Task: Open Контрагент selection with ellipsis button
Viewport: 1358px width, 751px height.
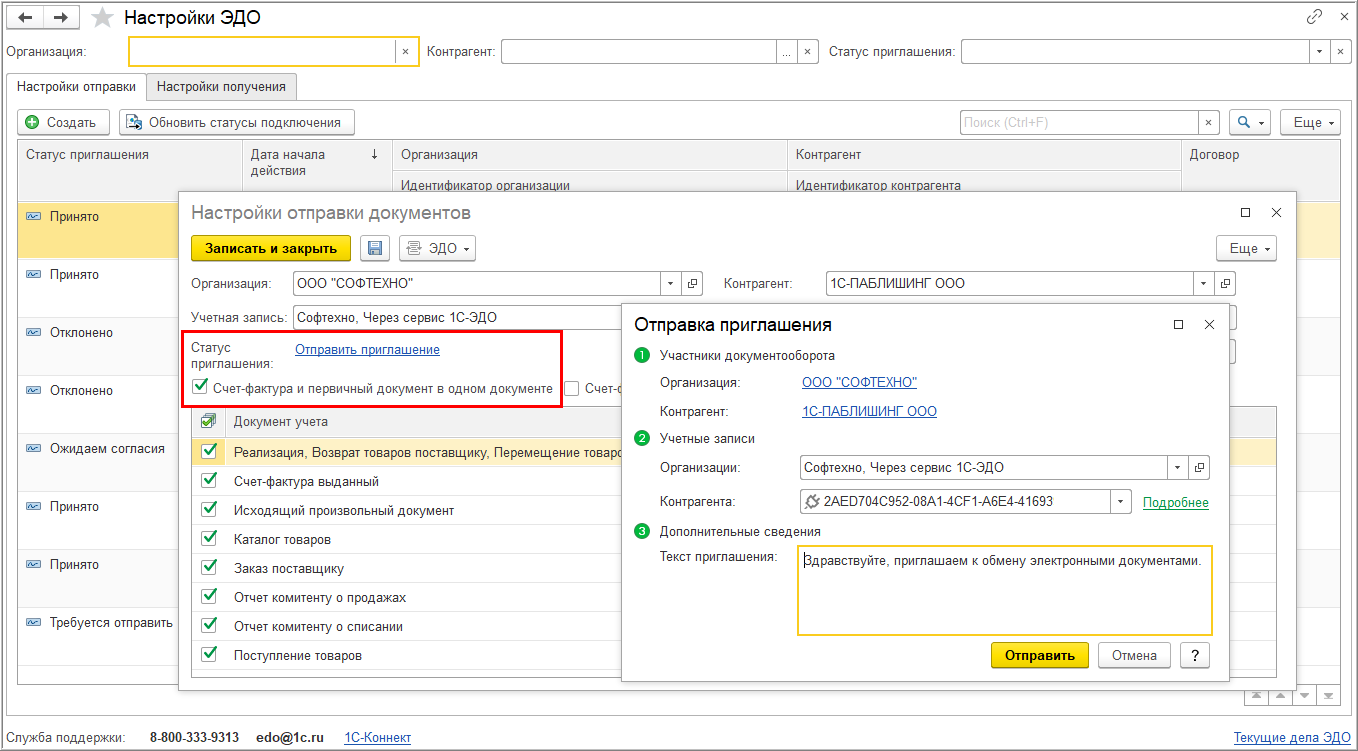Action: pos(787,52)
